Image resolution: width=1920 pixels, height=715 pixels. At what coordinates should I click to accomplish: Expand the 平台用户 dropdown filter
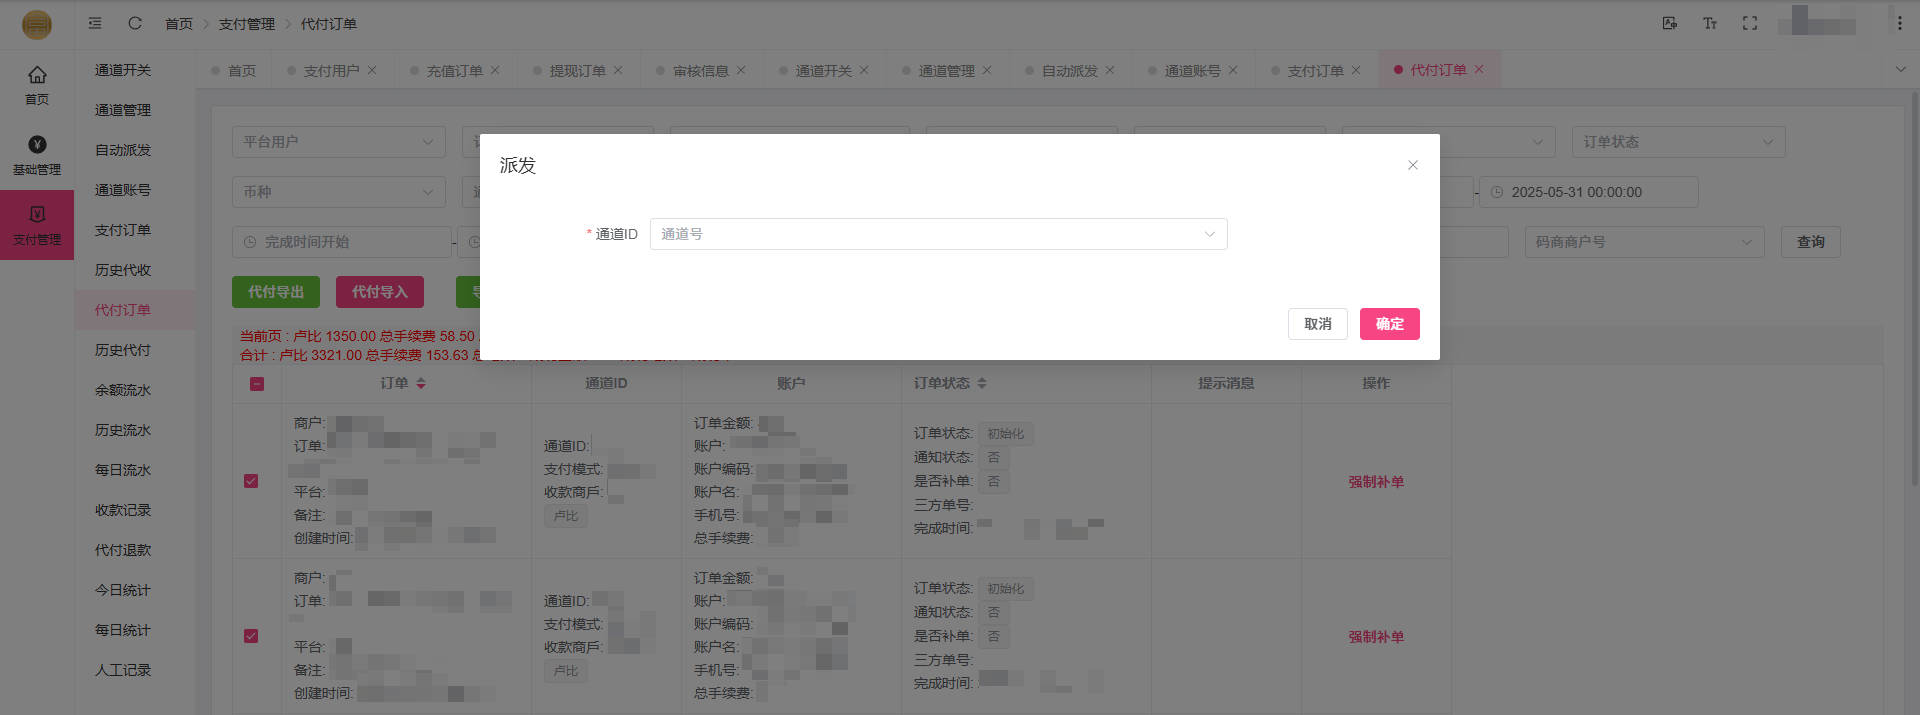click(x=338, y=142)
